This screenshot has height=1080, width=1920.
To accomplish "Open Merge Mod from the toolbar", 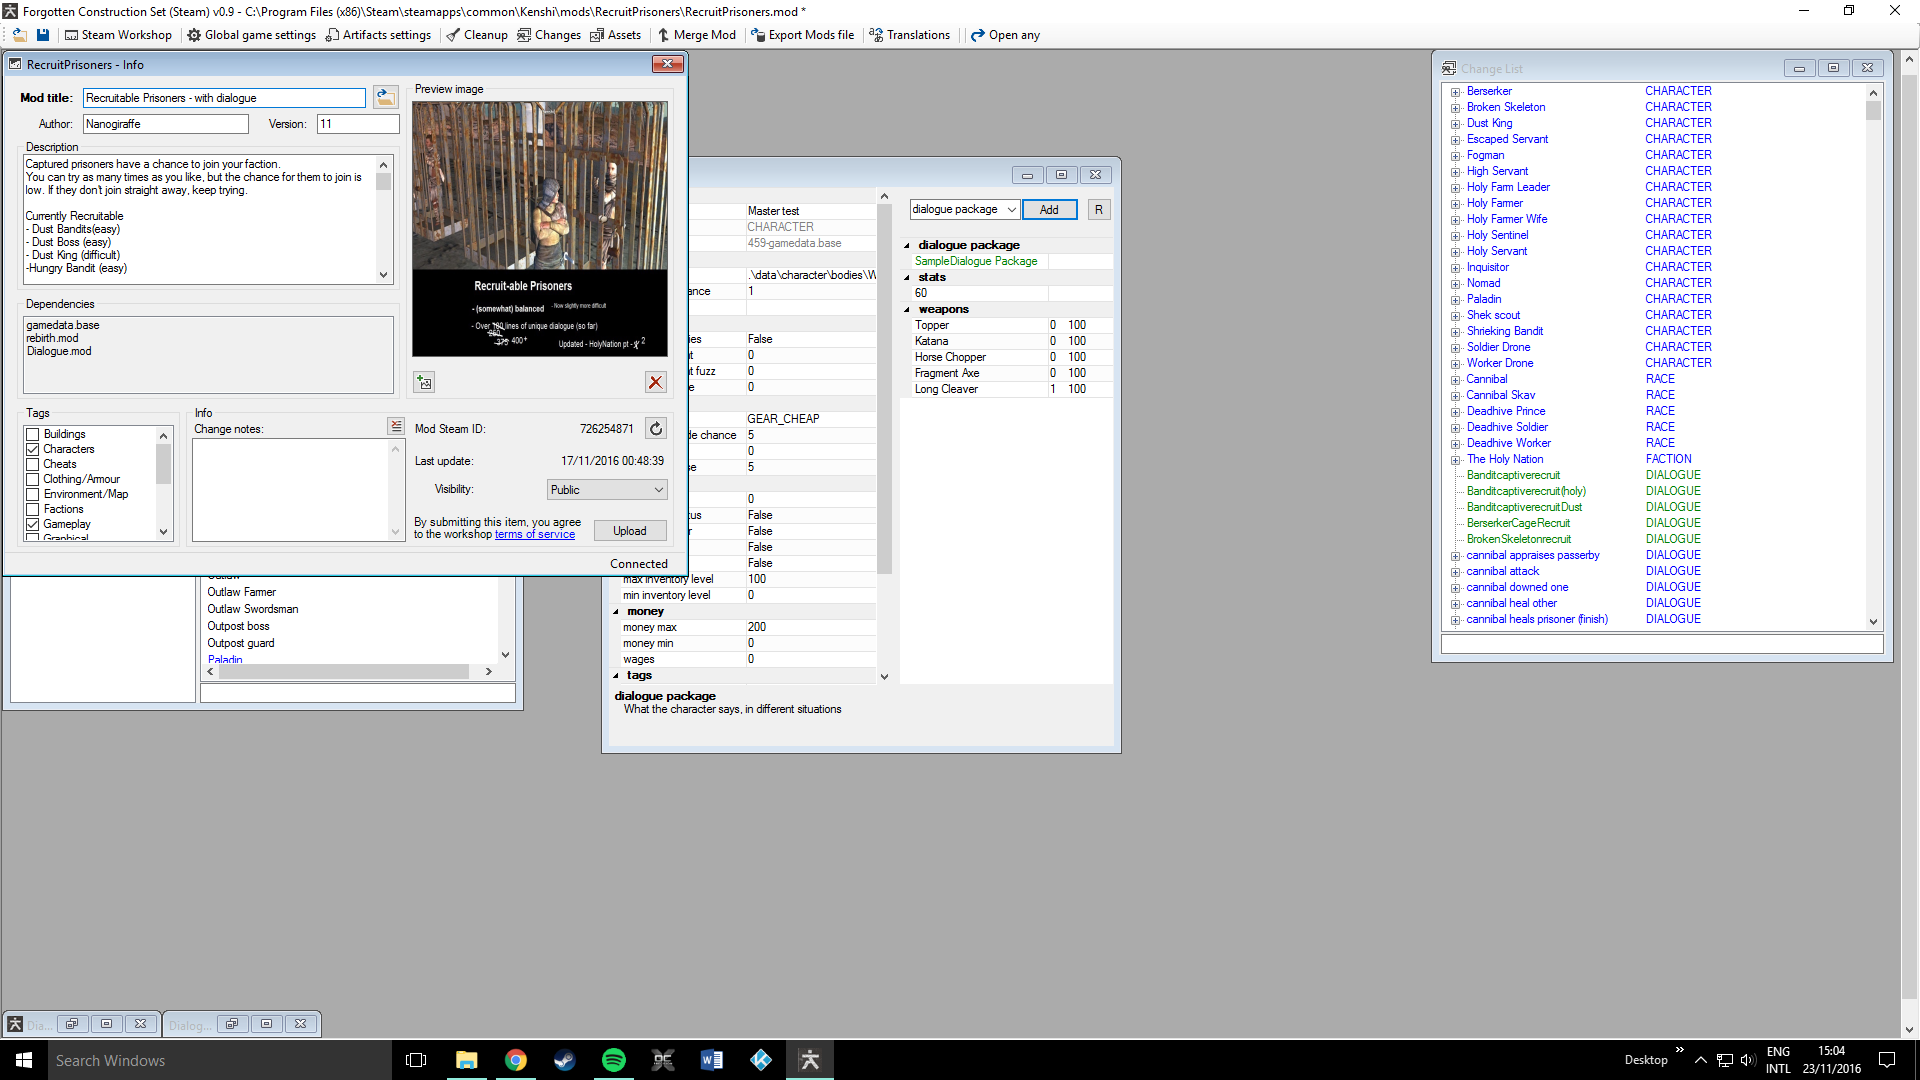I will [x=696, y=35].
